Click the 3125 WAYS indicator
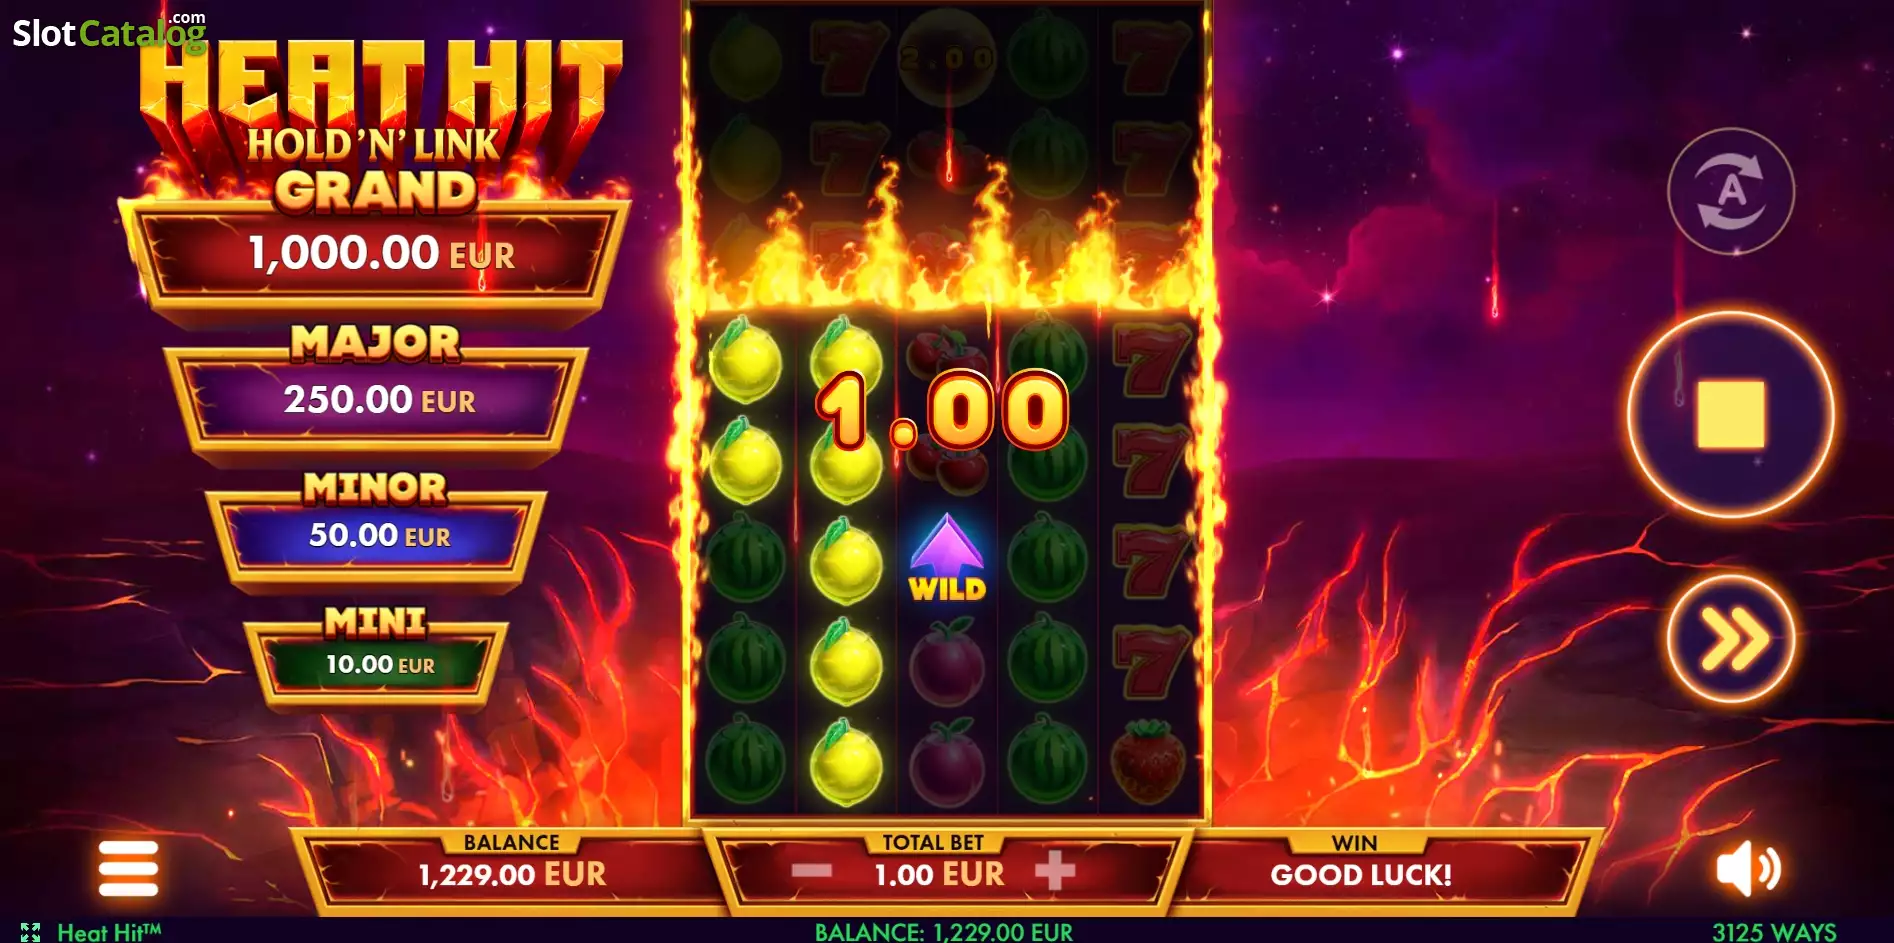Screen dimensions: 1894x943 (x=1774, y=932)
